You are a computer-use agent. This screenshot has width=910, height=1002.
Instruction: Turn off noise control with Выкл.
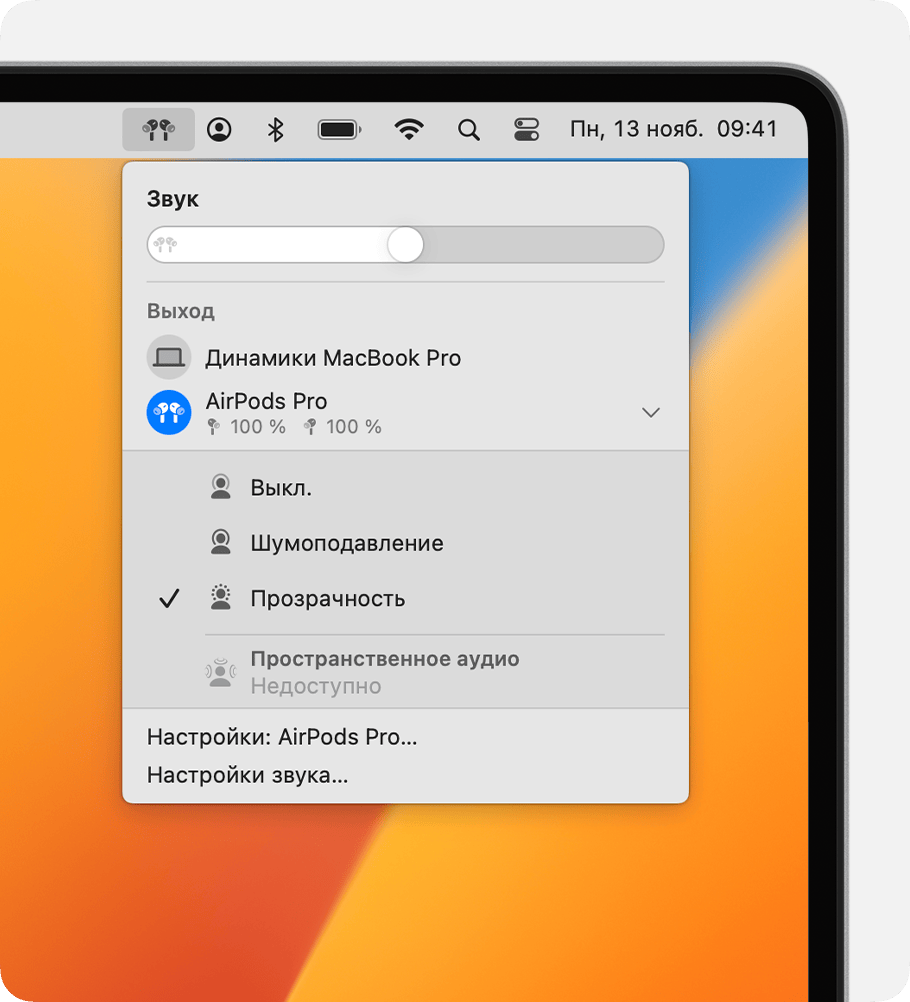[x=281, y=488]
